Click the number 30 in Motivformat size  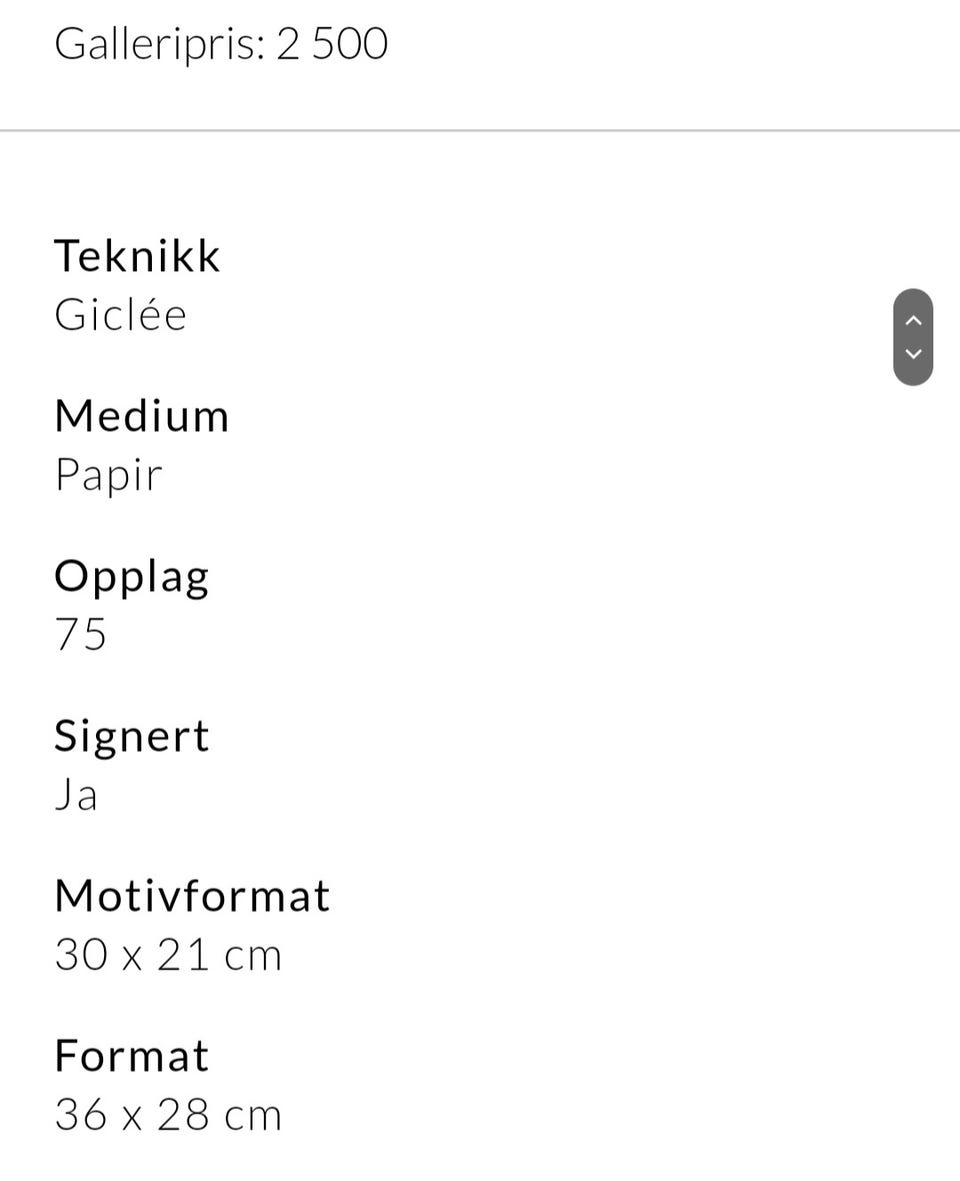(80, 956)
